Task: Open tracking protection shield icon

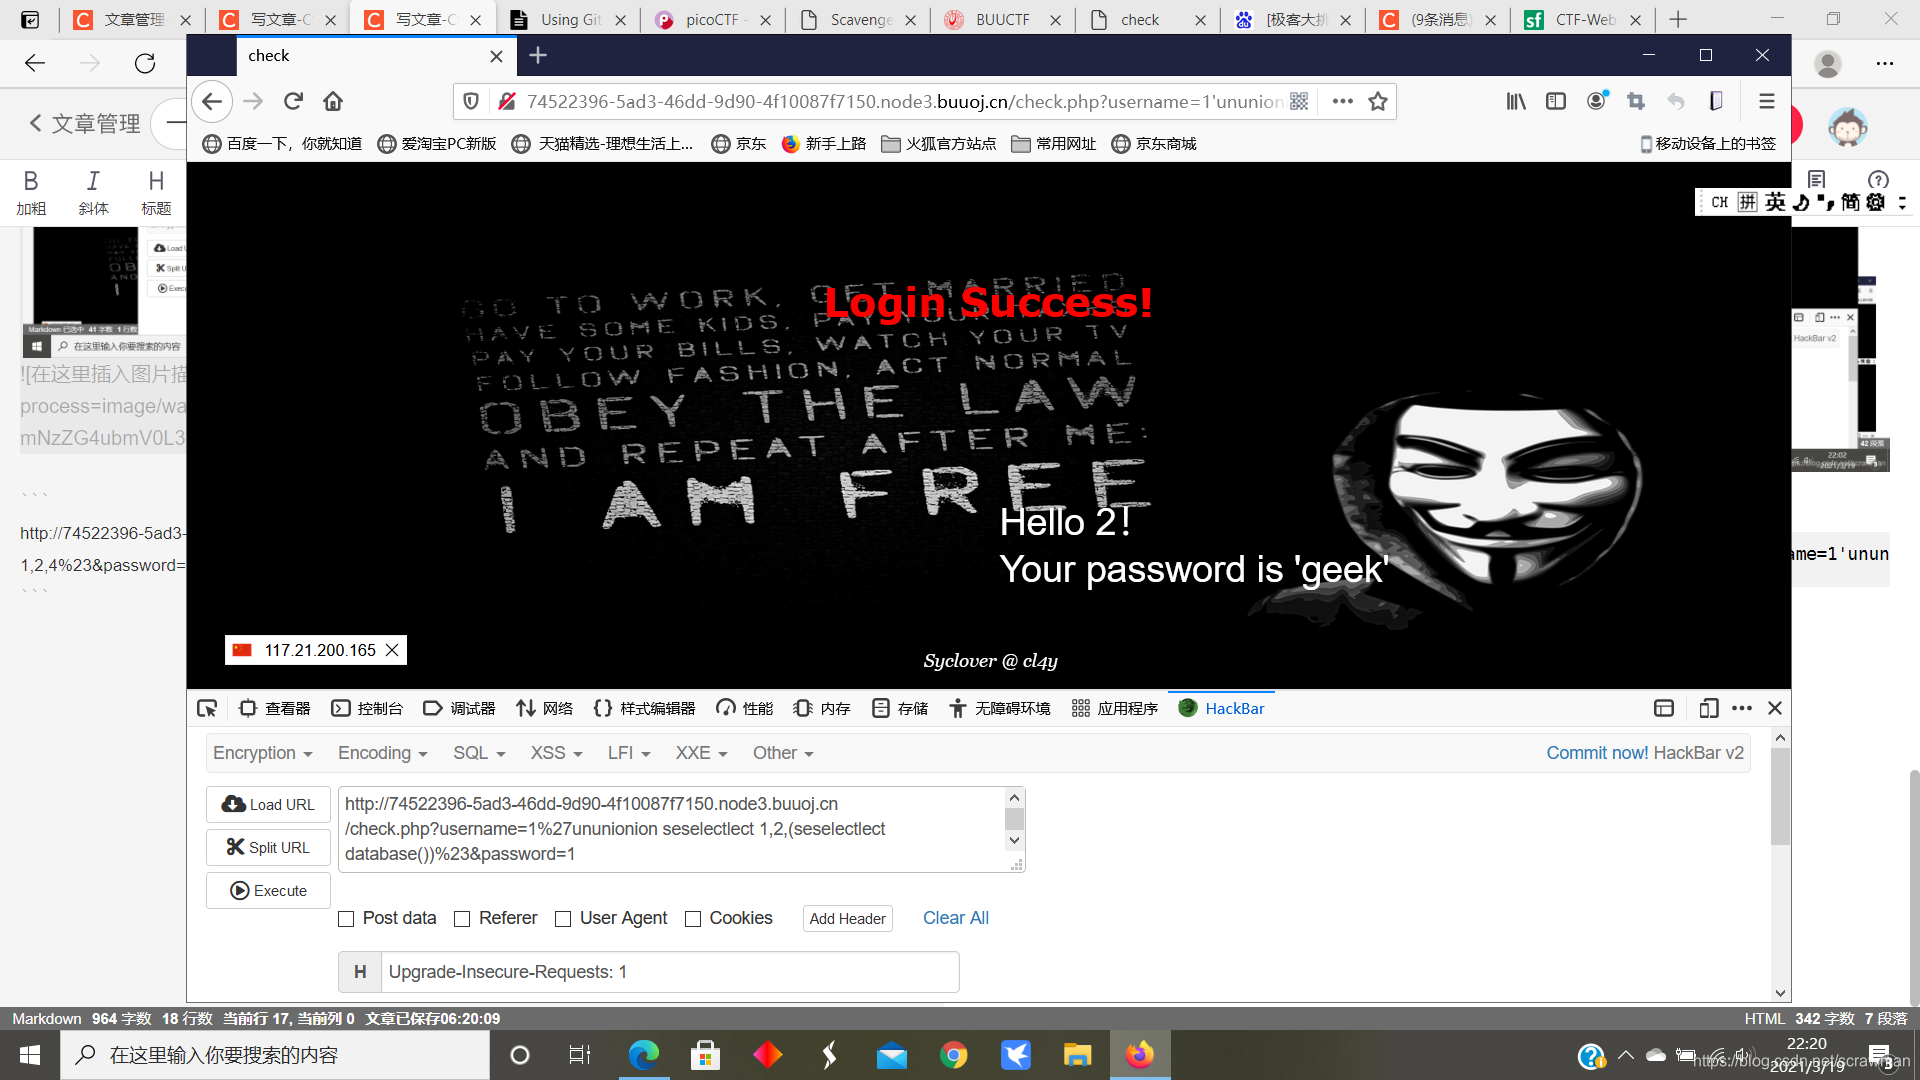Action: coord(471,101)
